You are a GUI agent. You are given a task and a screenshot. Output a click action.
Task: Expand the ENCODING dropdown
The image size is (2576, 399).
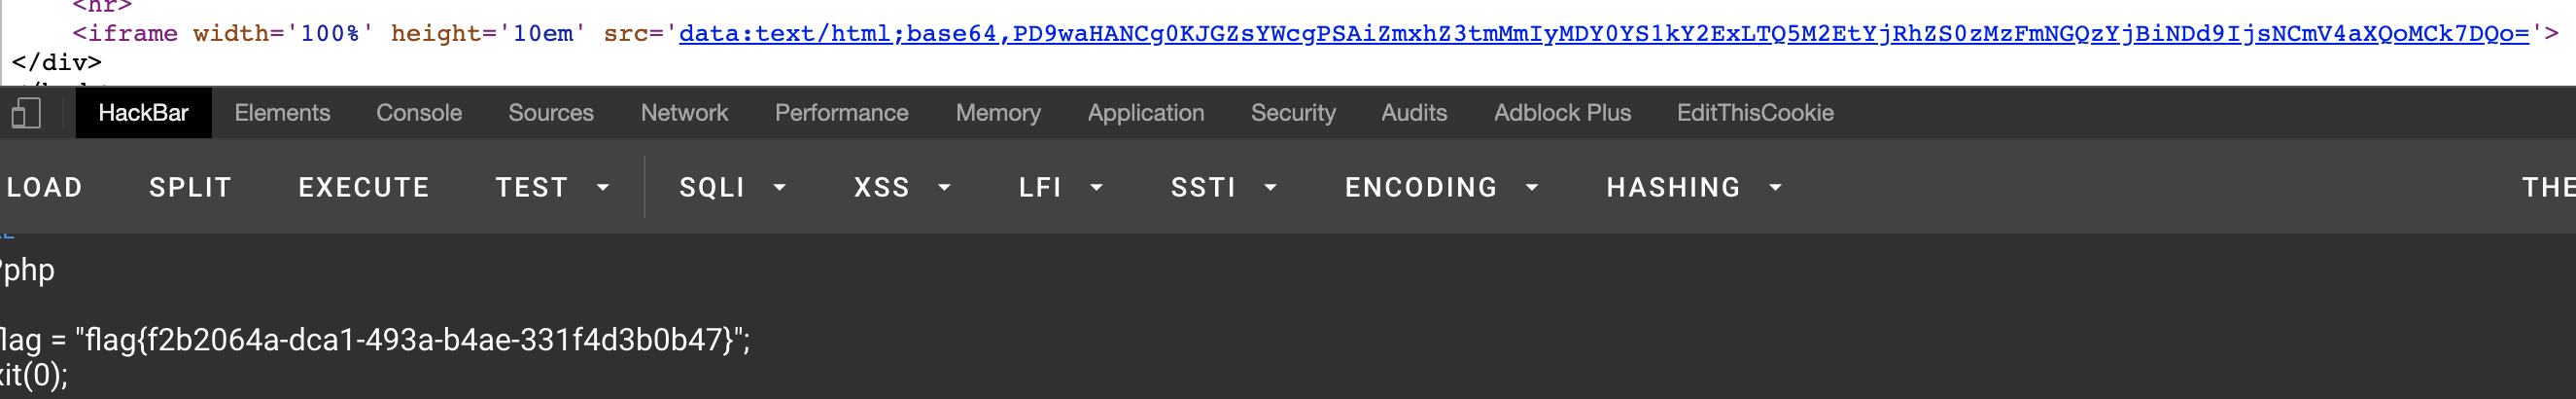pos(1441,187)
